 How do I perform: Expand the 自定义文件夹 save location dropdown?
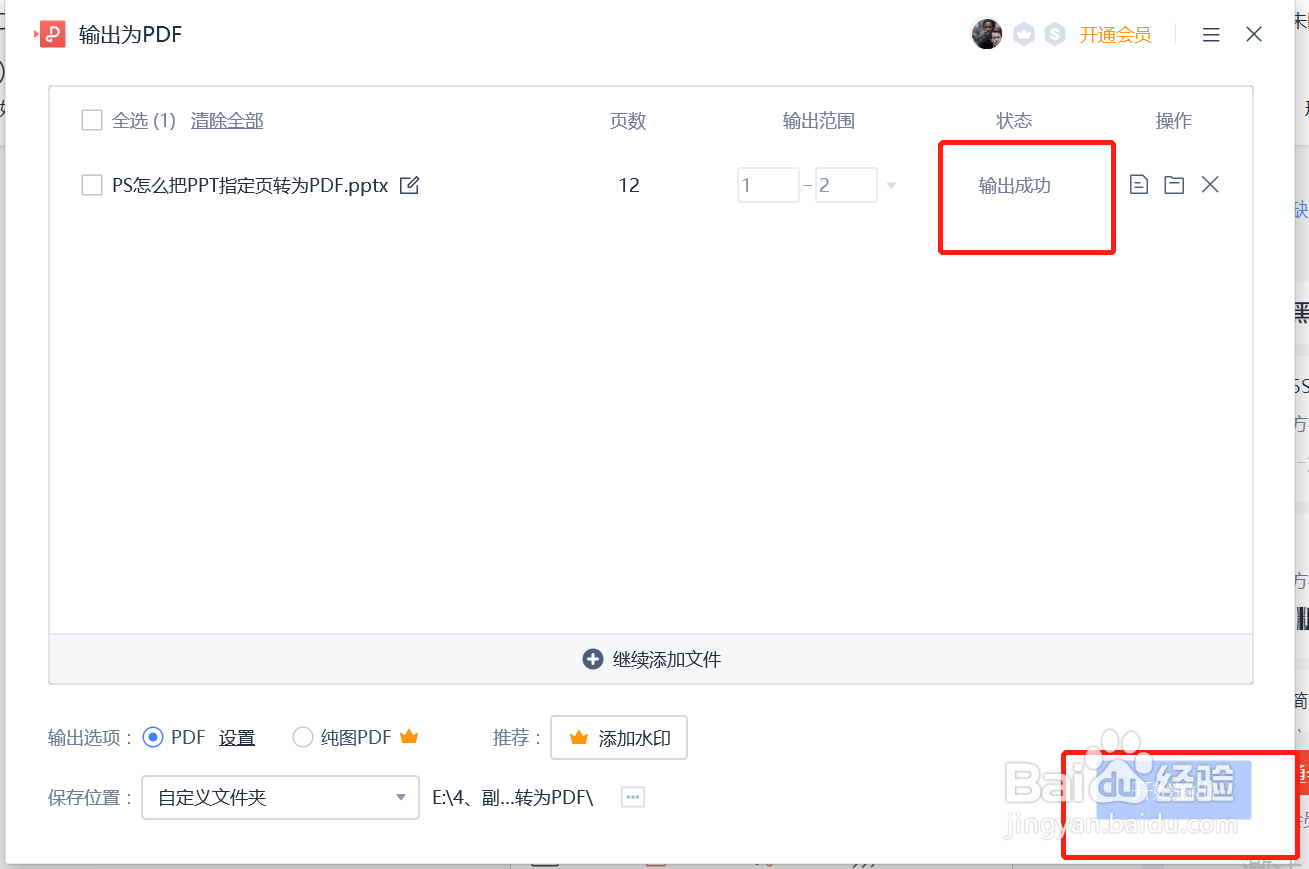point(280,797)
